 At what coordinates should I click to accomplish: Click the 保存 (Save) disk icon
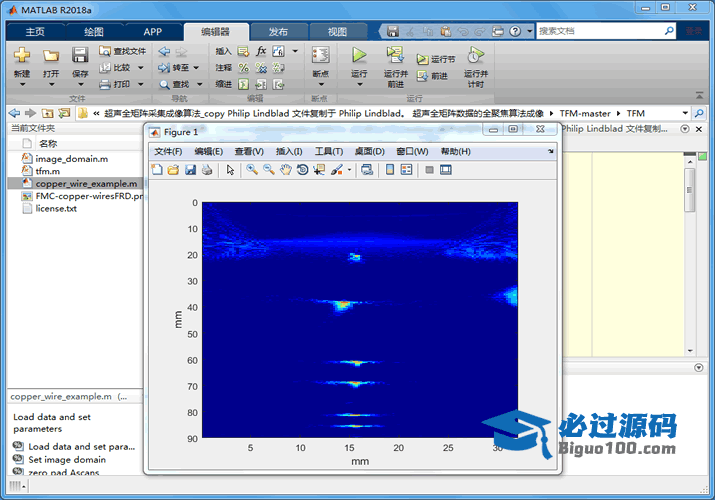pyautogui.click(x=80, y=55)
